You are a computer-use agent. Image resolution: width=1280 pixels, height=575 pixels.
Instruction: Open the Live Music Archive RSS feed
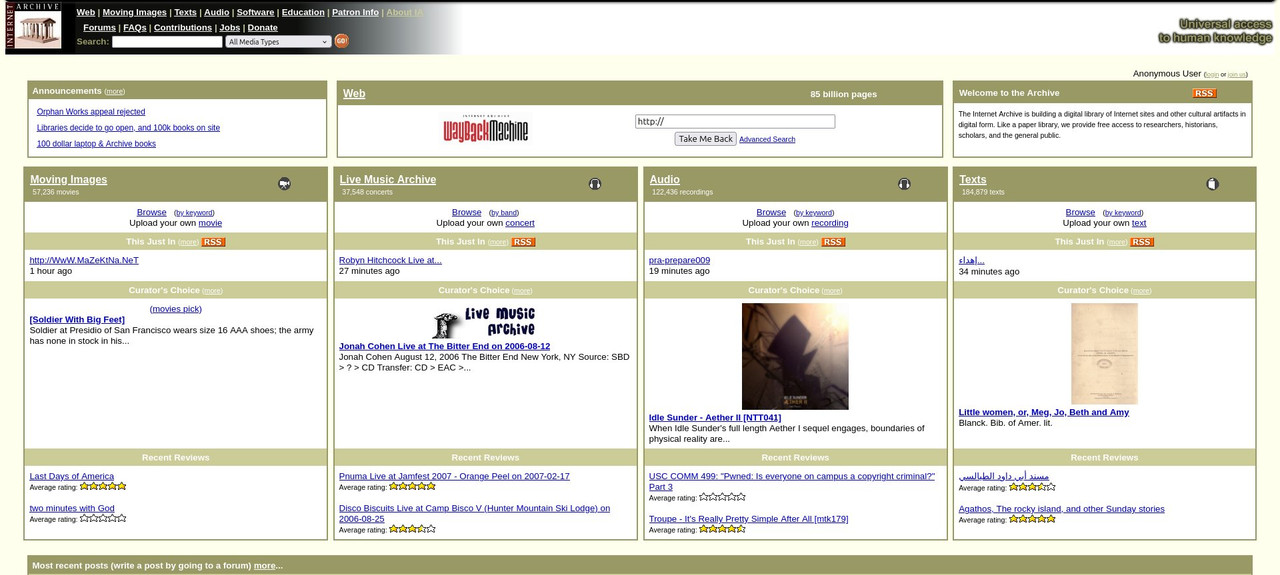click(523, 242)
